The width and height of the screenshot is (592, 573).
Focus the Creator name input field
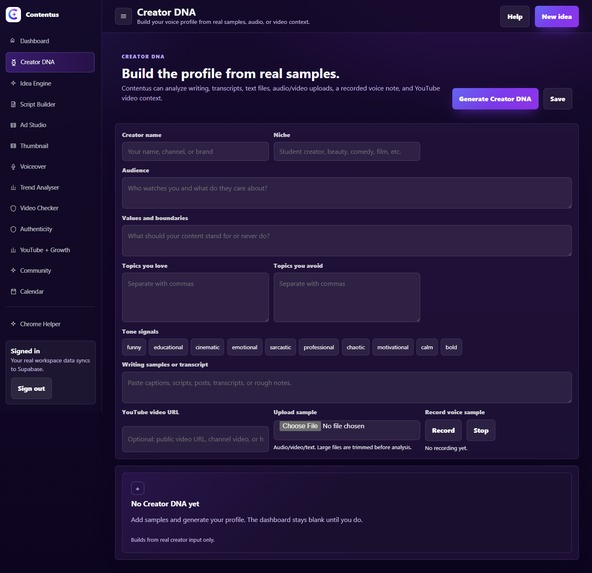click(x=195, y=151)
